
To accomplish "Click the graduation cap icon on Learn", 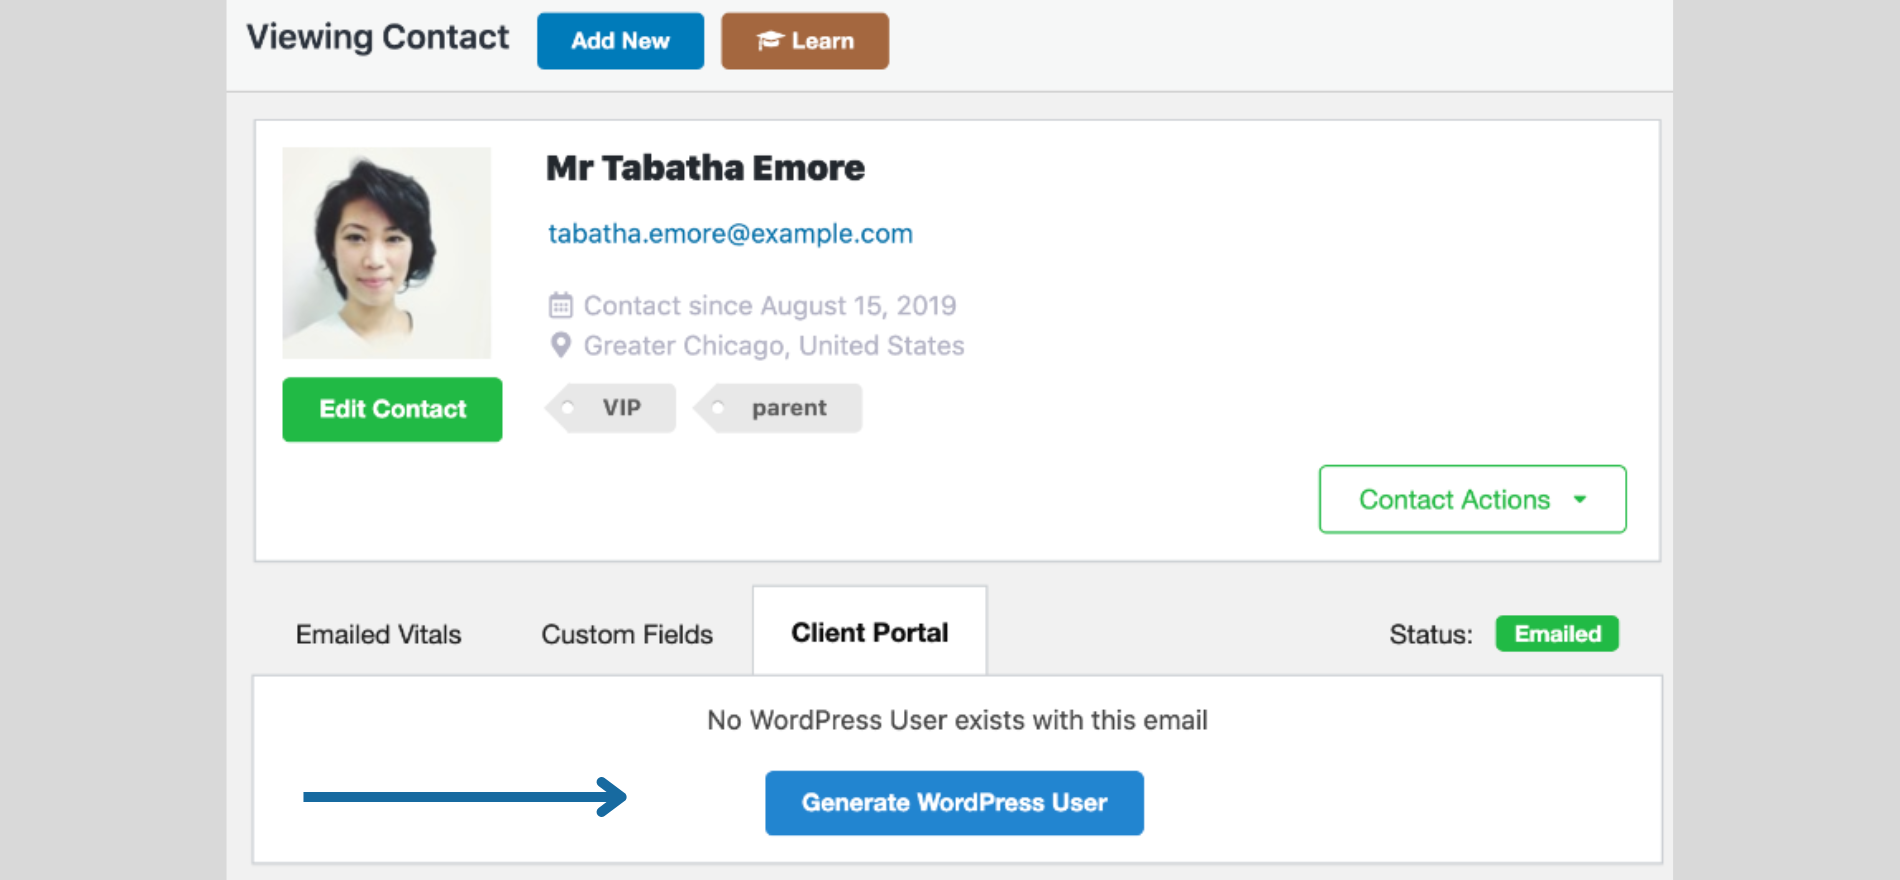I will [x=769, y=41].
